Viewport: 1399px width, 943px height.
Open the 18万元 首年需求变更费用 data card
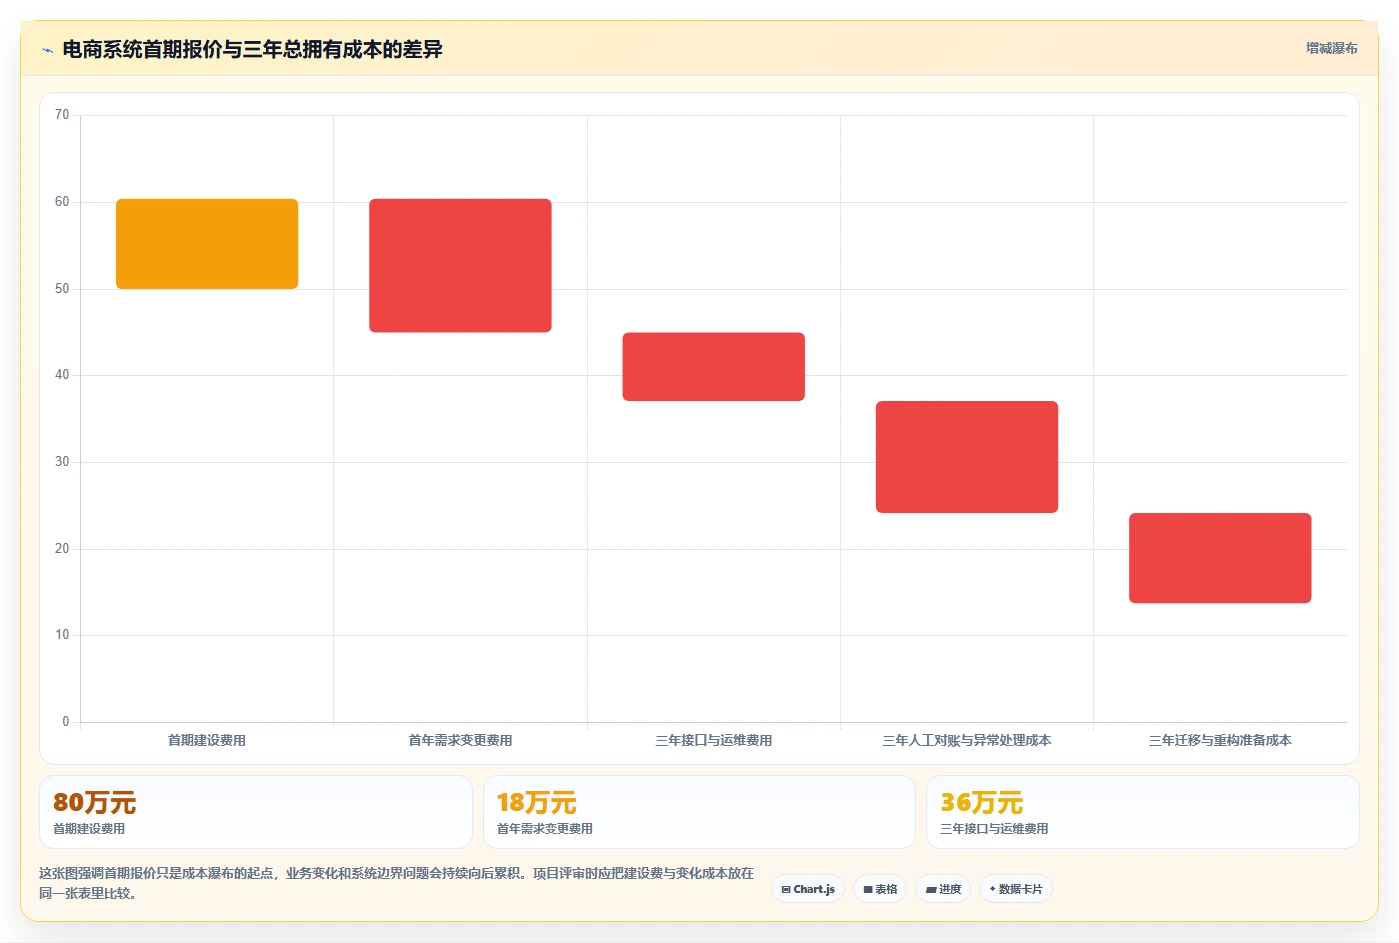tap(699, 812)
